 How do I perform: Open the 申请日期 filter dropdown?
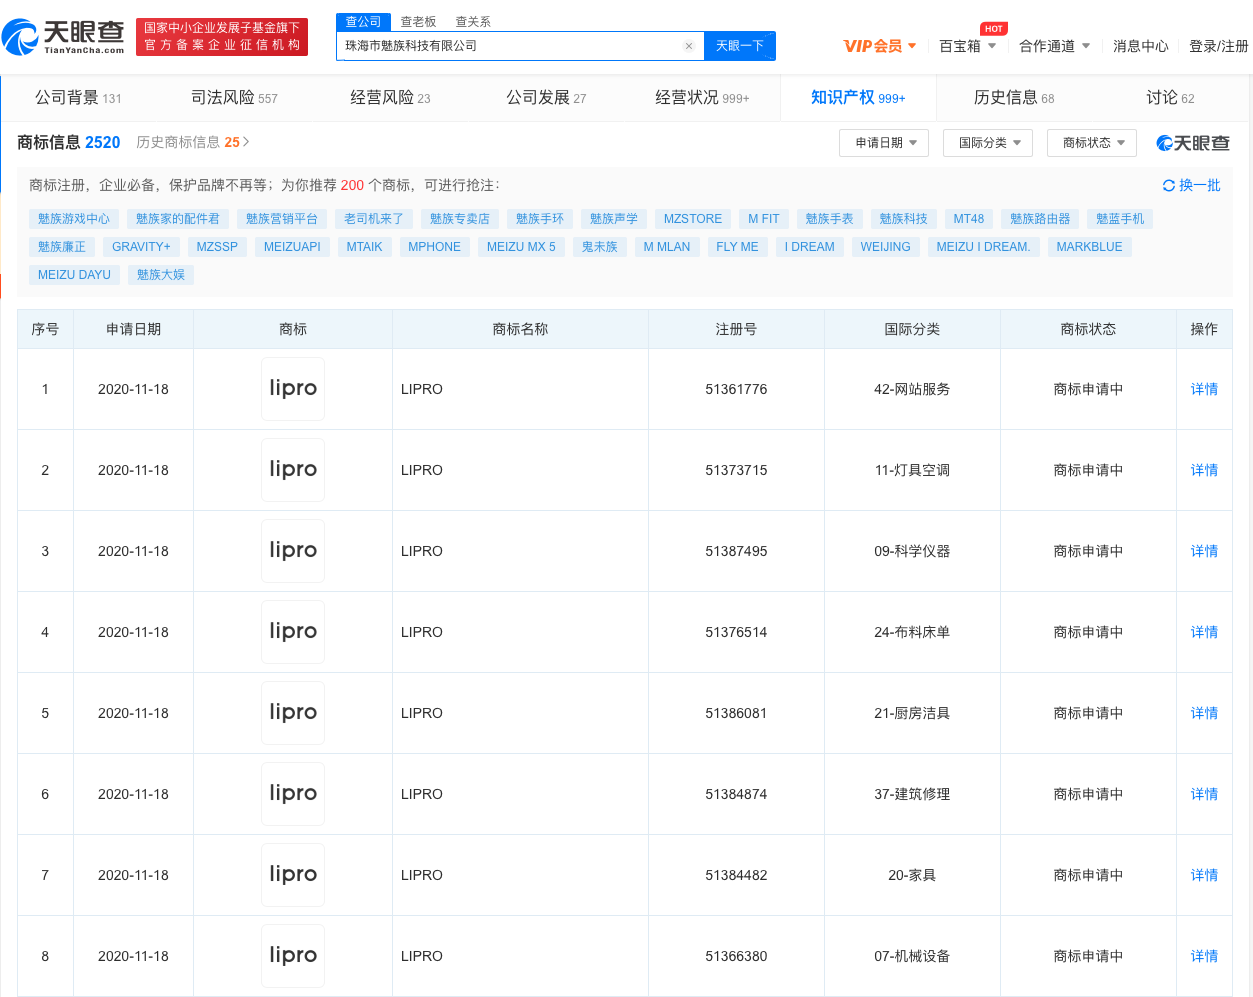tap(884, 143)
